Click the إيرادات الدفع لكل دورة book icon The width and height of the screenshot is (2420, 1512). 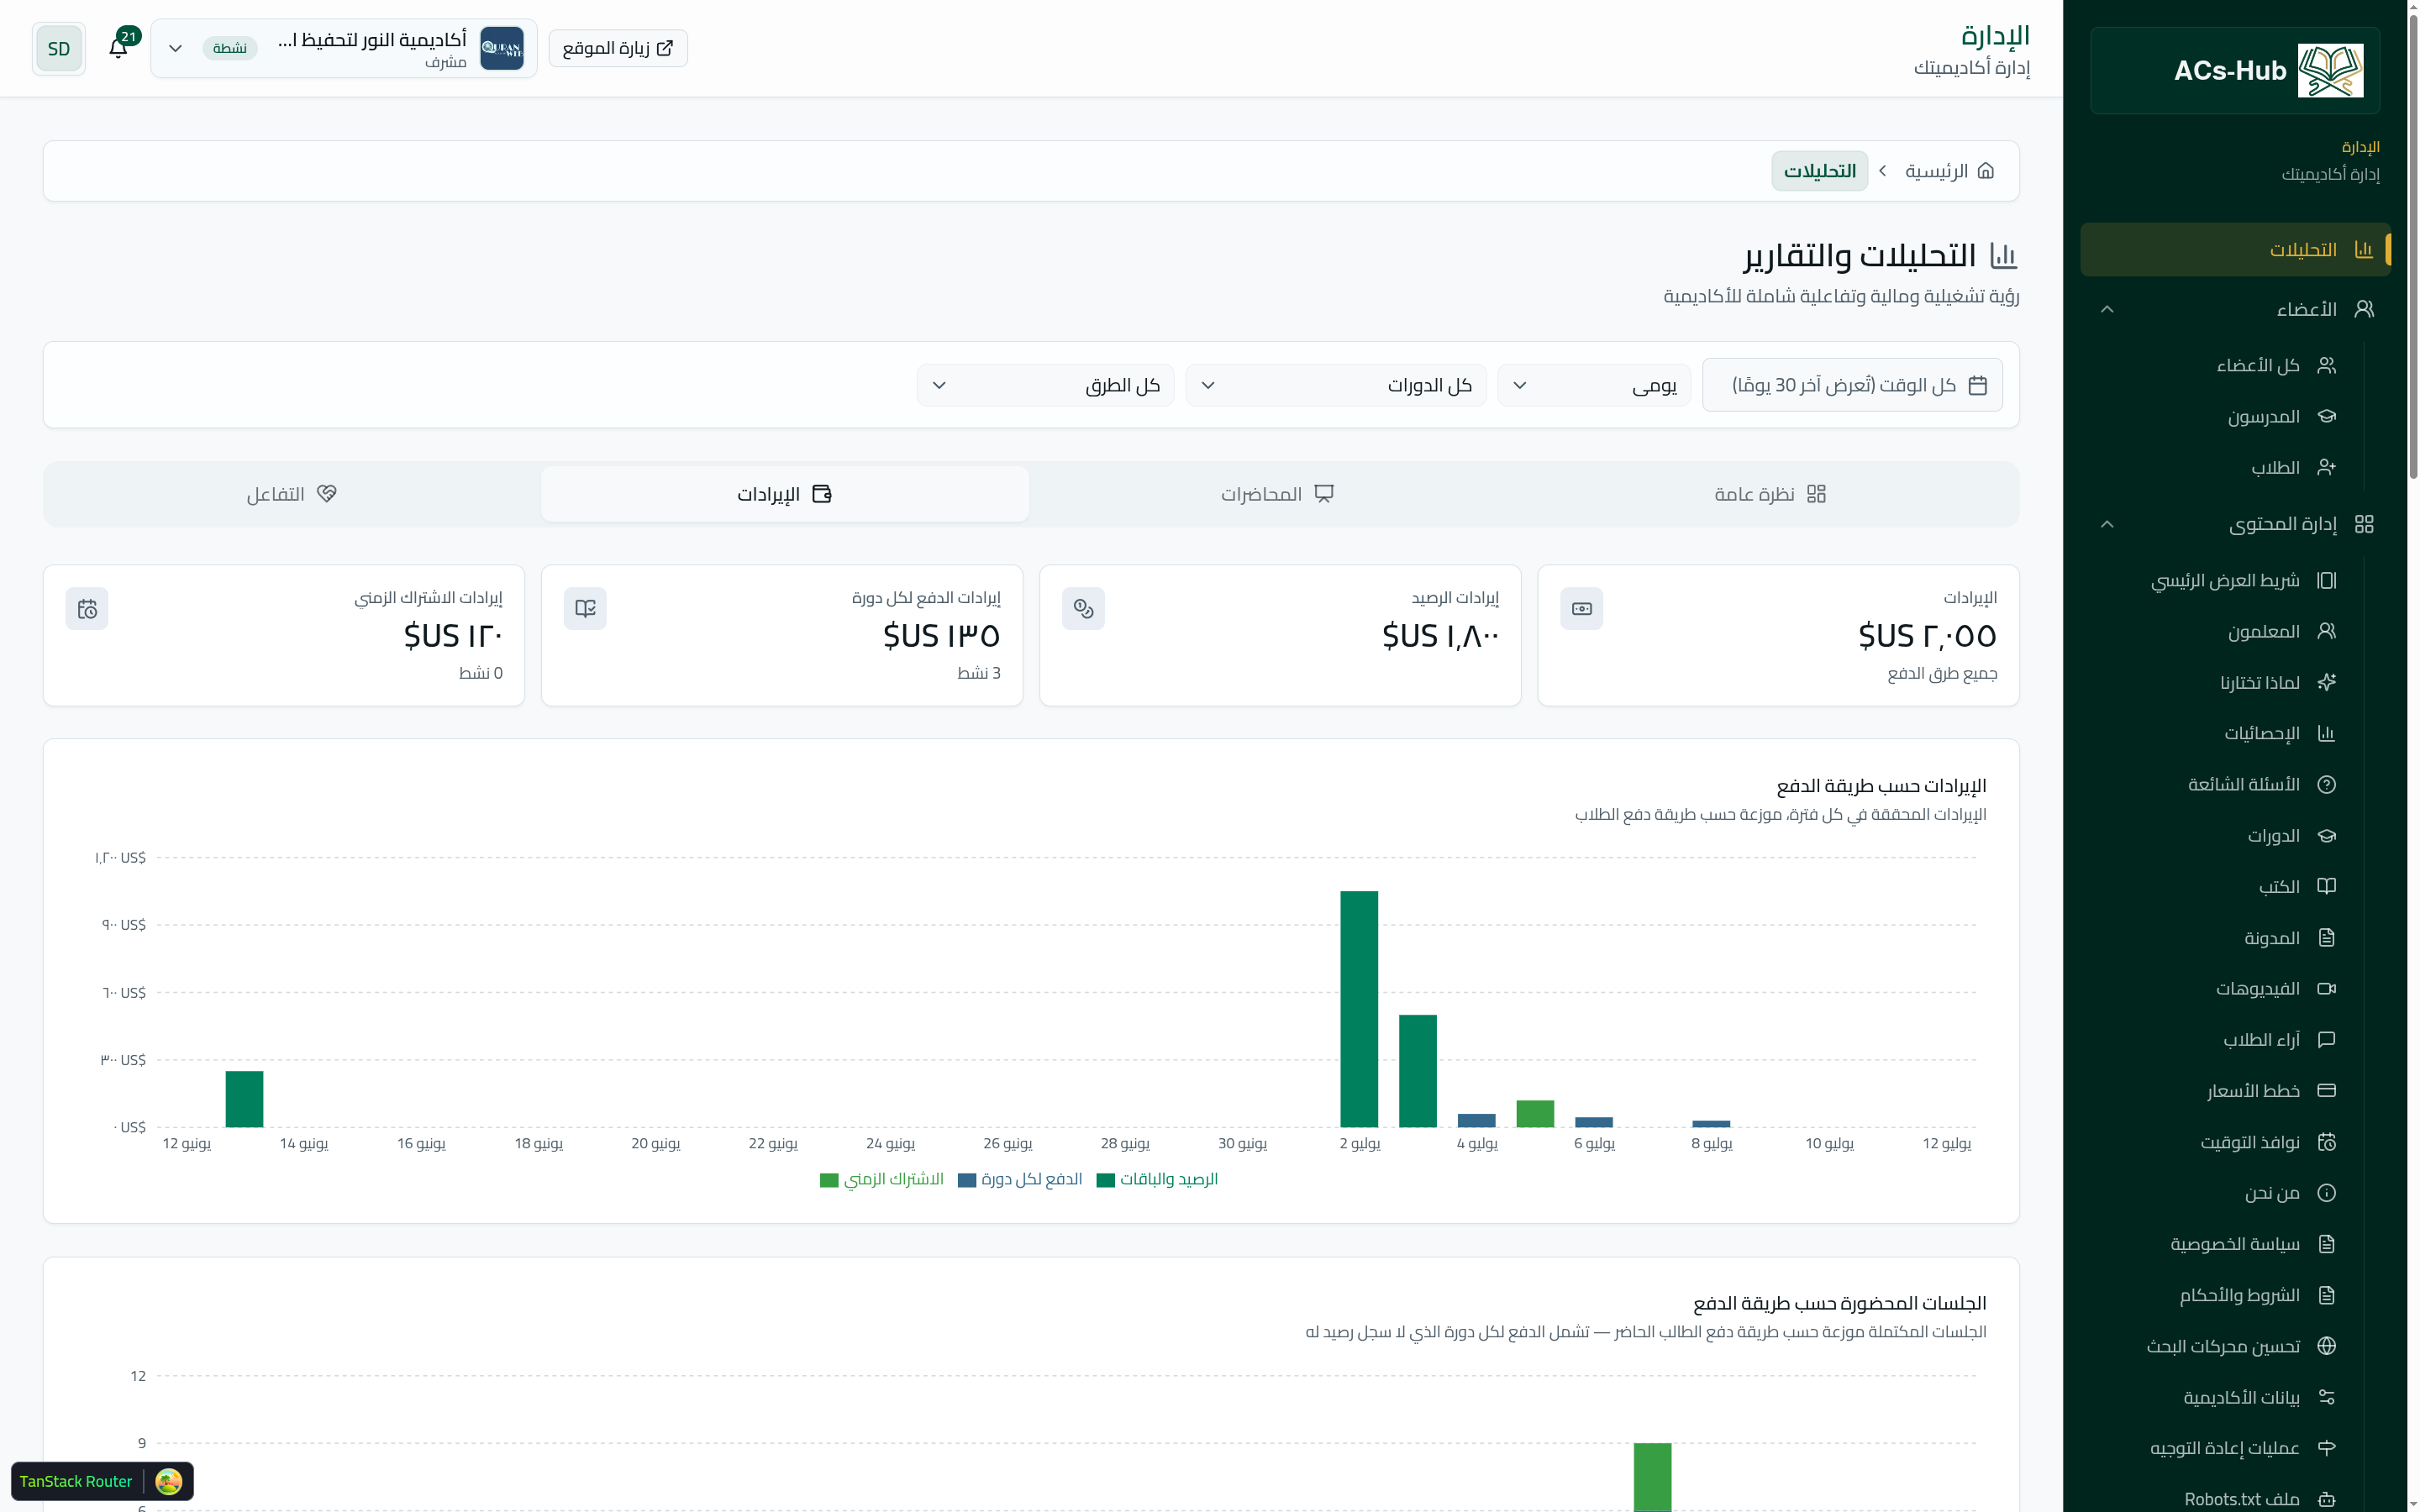pos(585,608)
